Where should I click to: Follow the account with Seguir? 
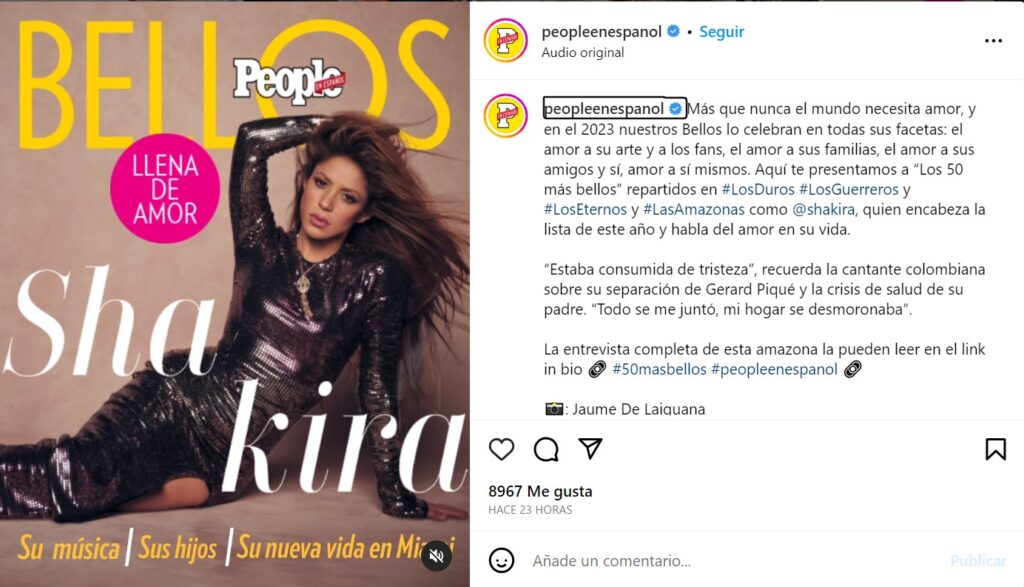click(722, 31)
